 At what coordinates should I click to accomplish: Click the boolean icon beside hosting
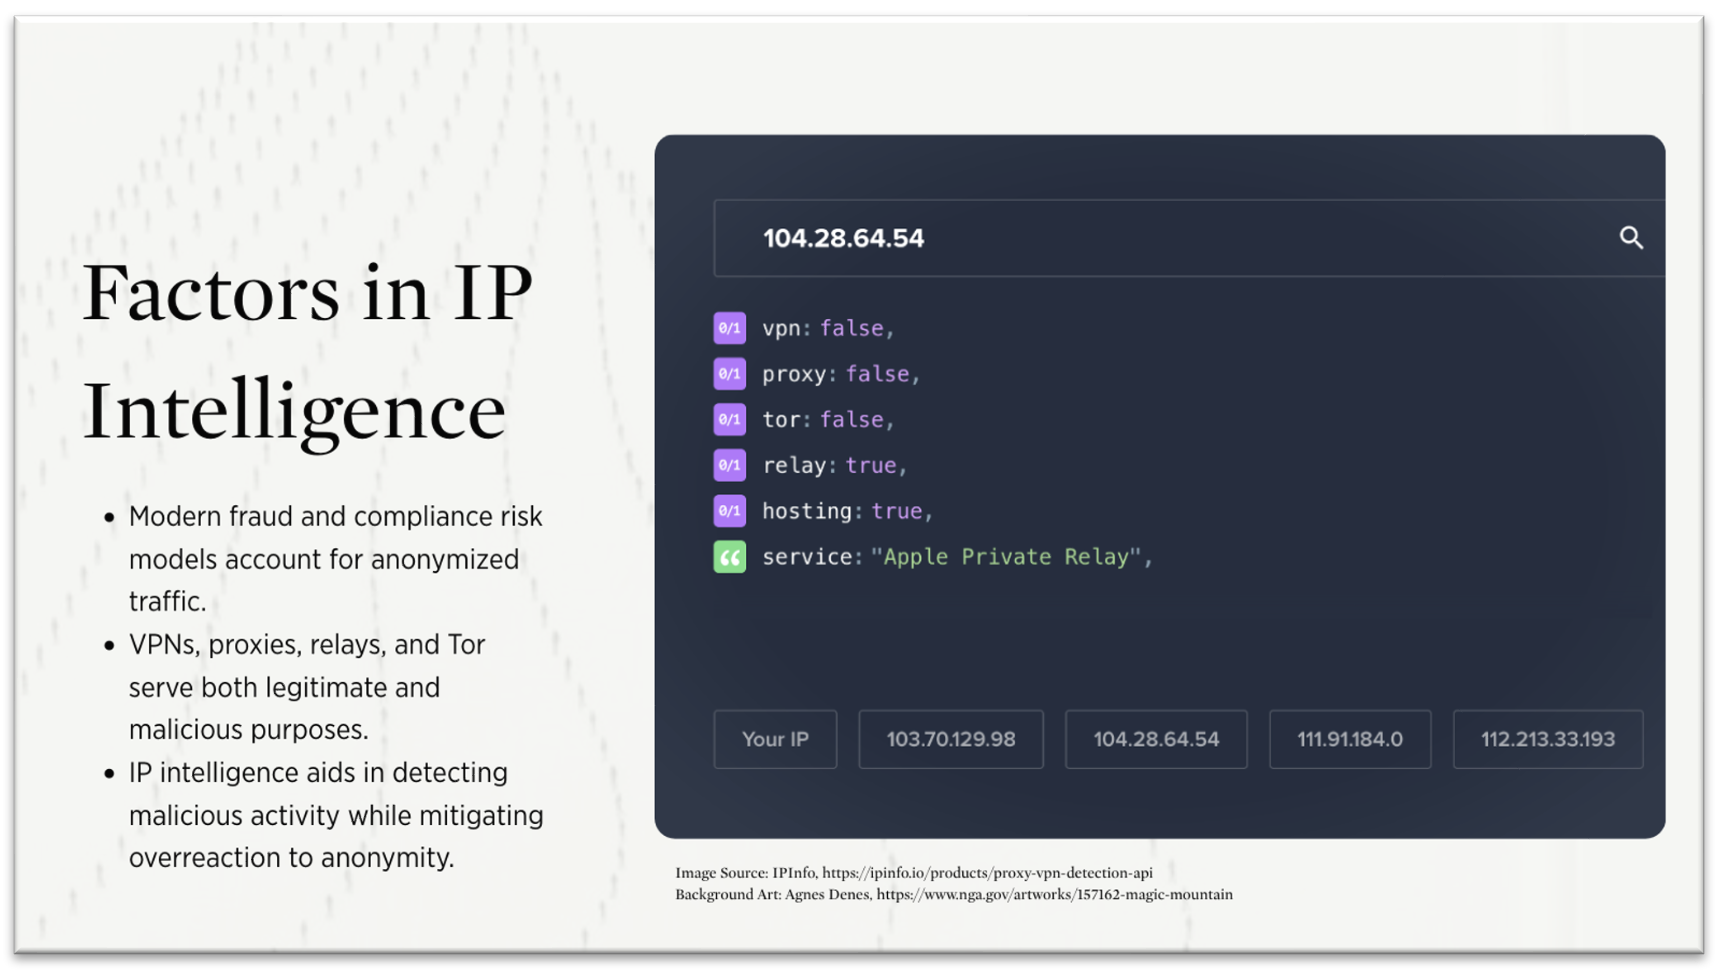coord(729,511)
